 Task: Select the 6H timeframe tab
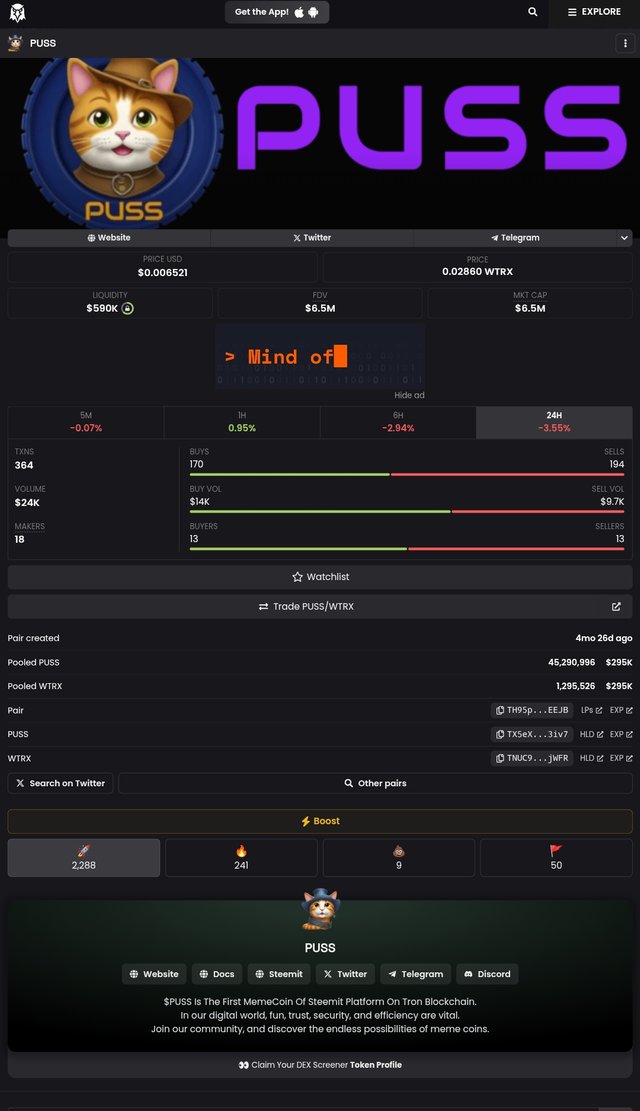[398, 422]
